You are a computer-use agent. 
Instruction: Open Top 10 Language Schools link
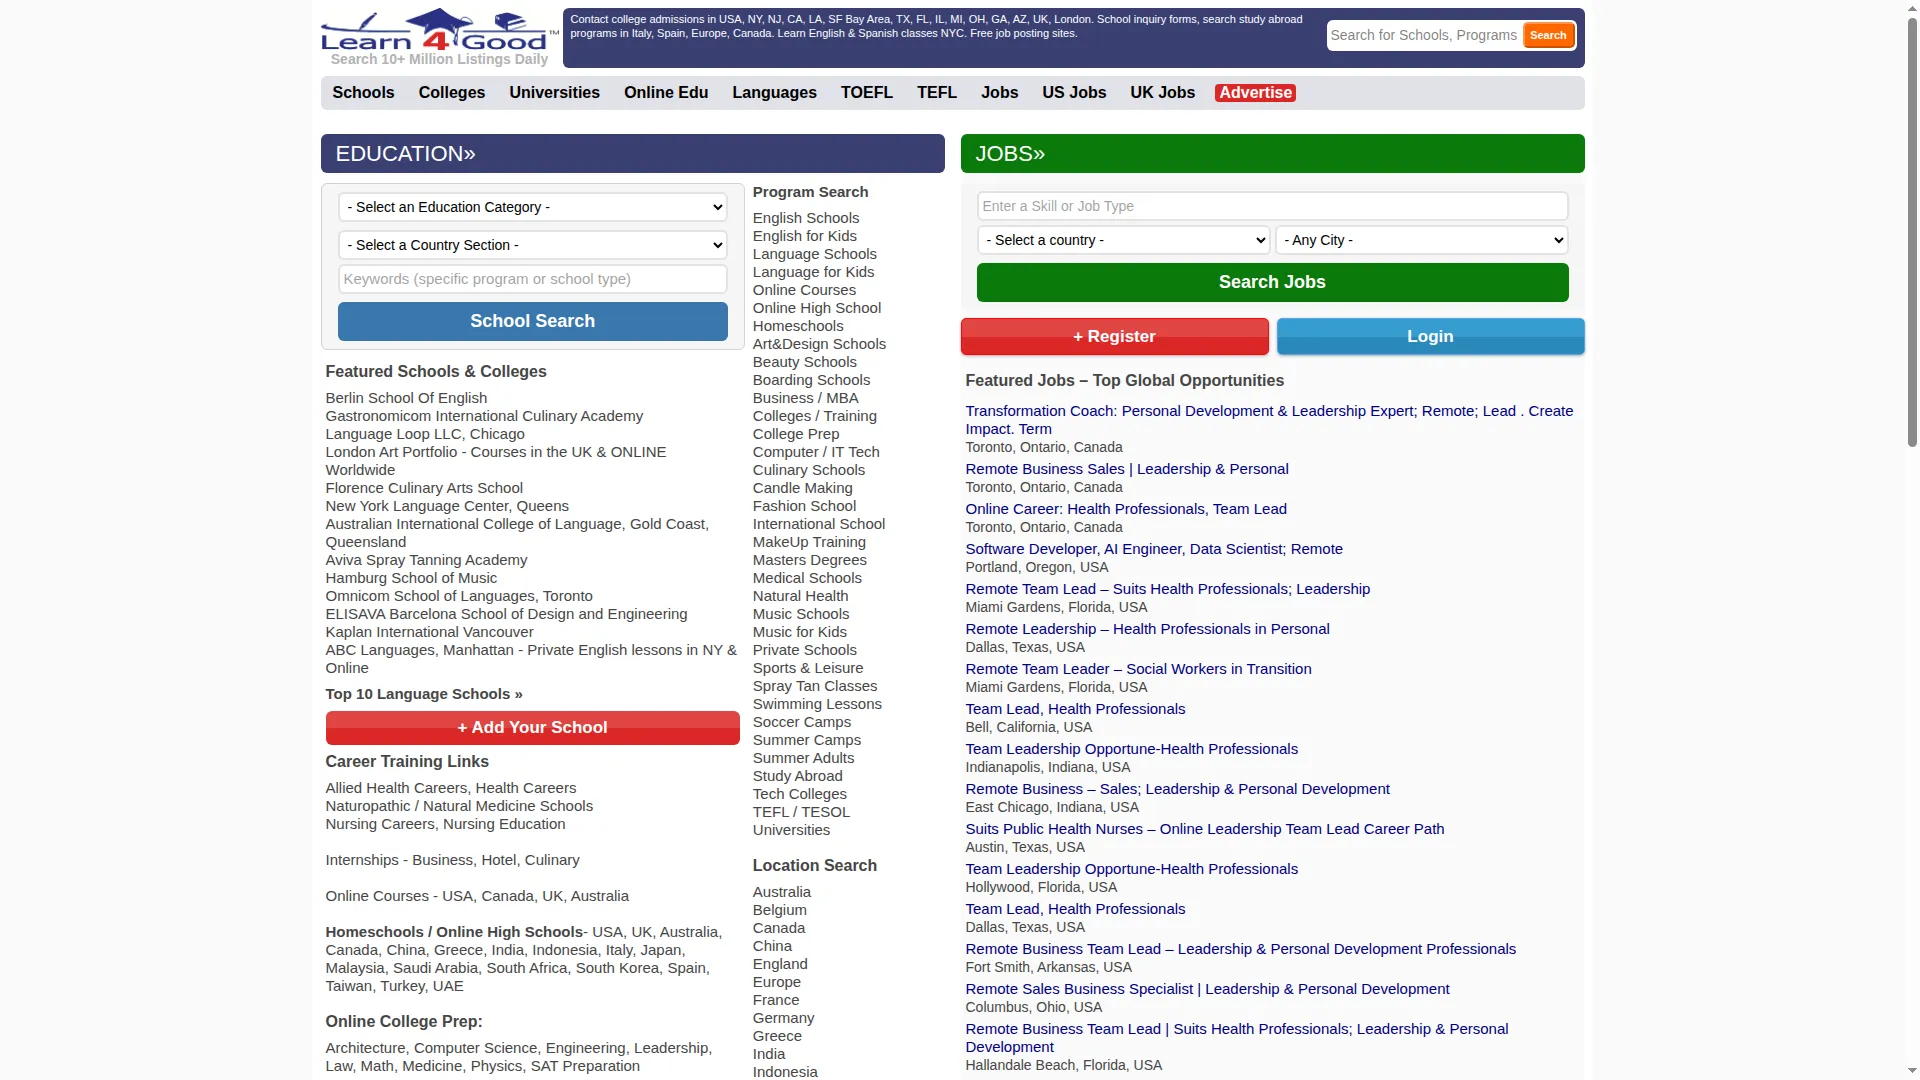424,694
